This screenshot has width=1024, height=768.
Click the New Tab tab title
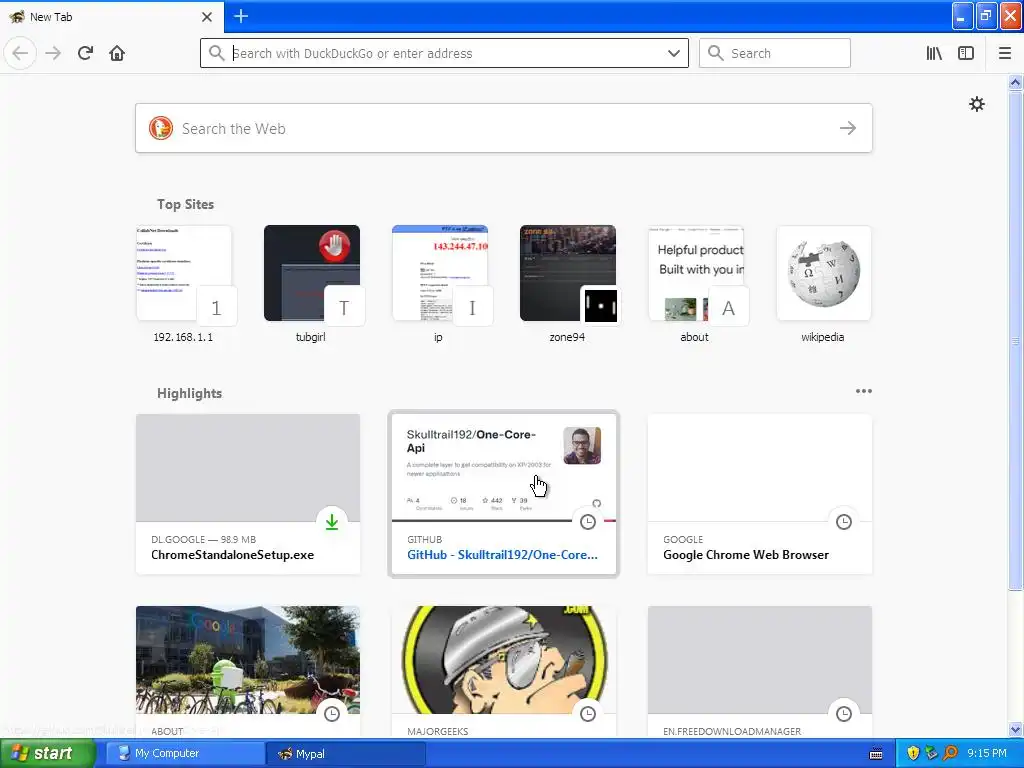point(51,17)
